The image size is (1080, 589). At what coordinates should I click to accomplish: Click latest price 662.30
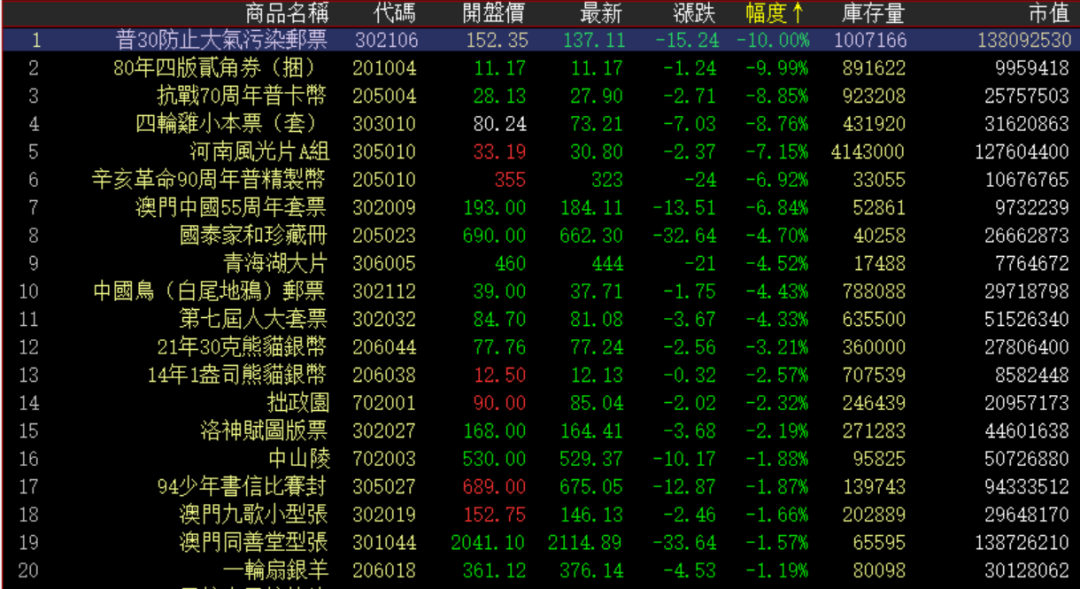[x=591, y=236]
